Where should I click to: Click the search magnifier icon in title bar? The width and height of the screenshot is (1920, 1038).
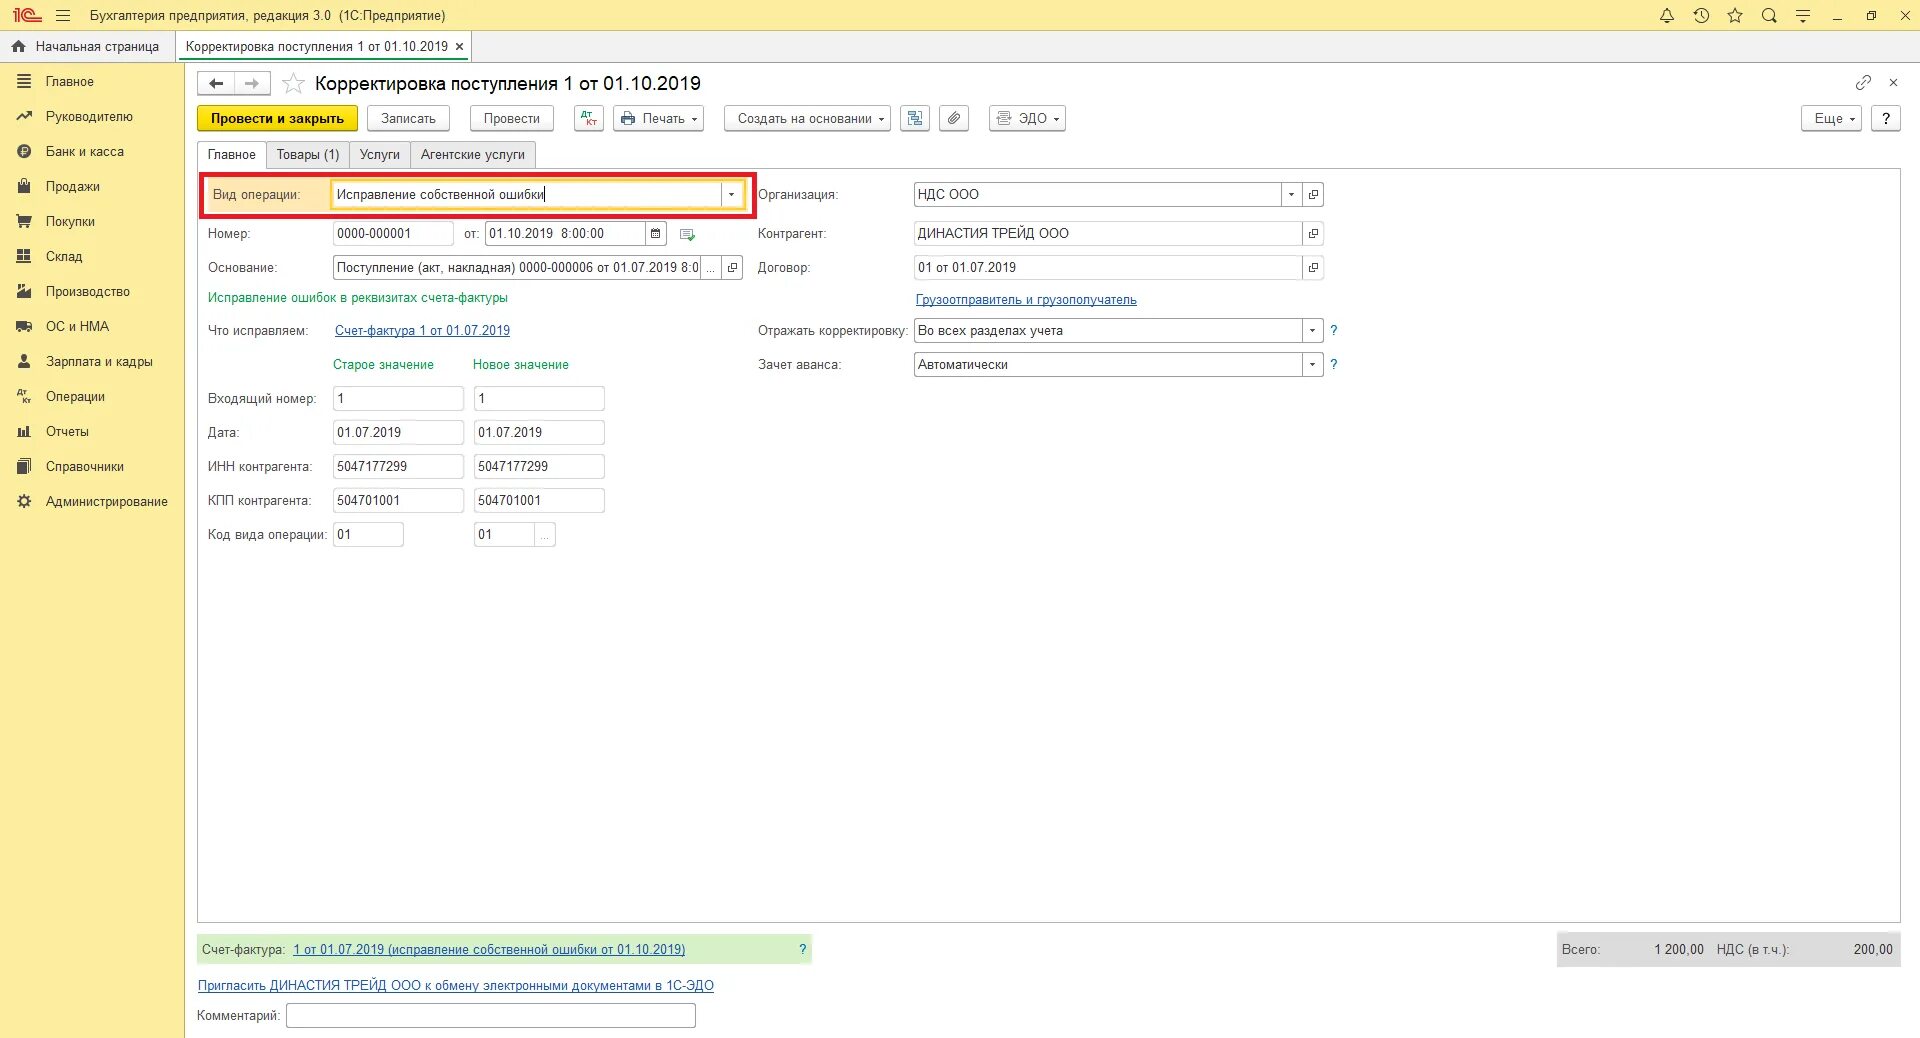click(1769, 15)
